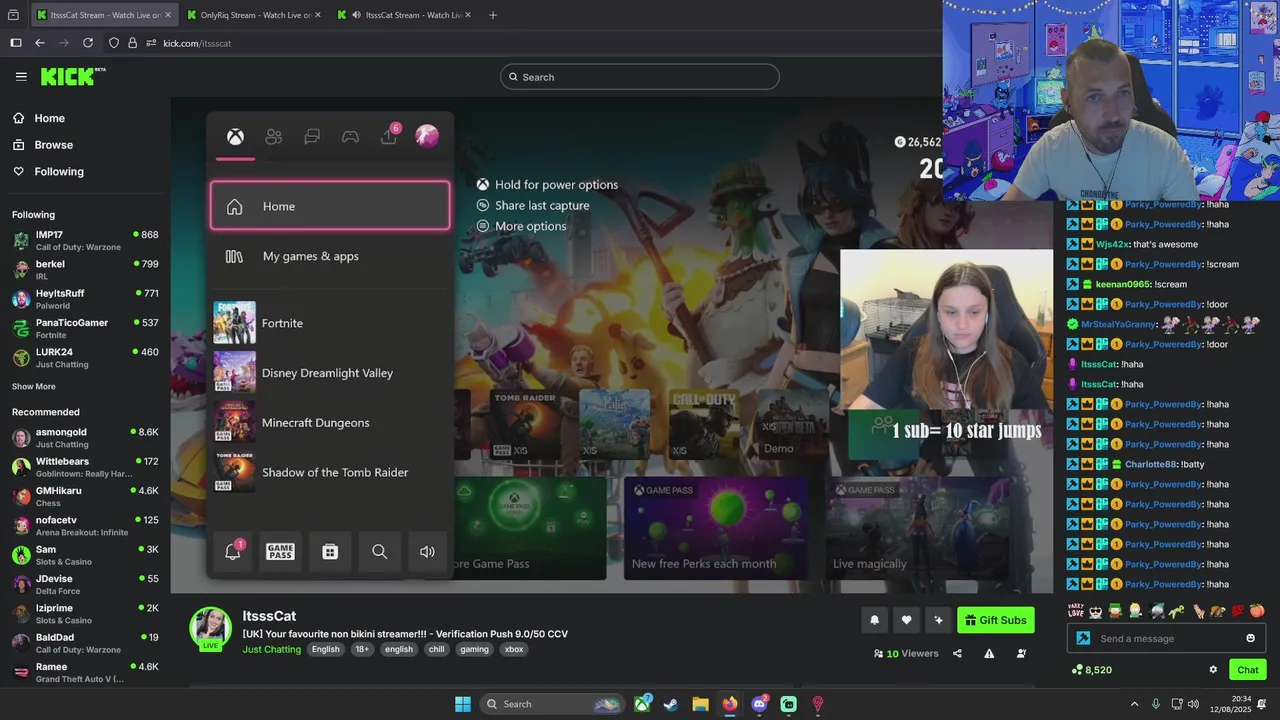1280x720 pixels.
Task: Click the green Chat send button
Action: [x=1247, y=670]
